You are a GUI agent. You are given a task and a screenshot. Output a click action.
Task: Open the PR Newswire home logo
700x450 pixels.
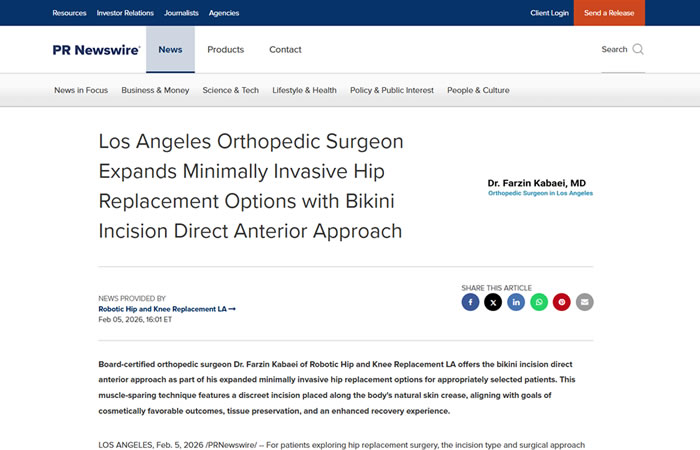(x=96, y=50)
